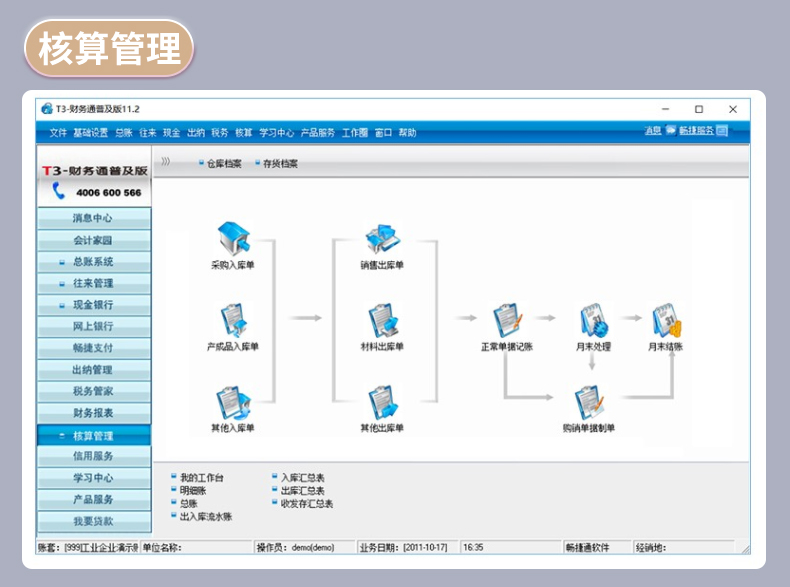
Task: Click the 16:35 time in status bar
Action: (510, 547)
